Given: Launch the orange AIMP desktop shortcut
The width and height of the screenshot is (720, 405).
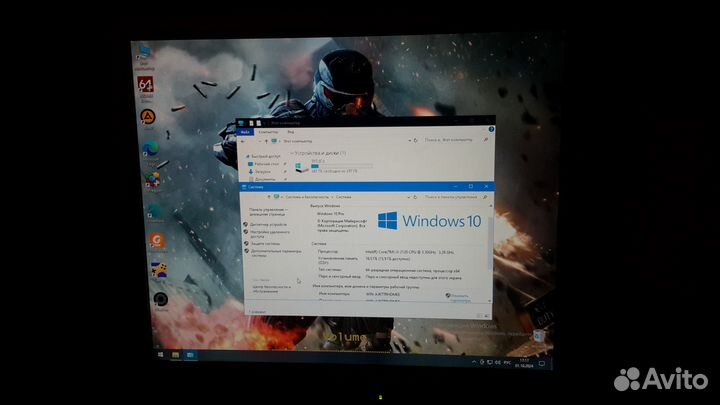Looking at the screenshot, I should pos(147,118).
